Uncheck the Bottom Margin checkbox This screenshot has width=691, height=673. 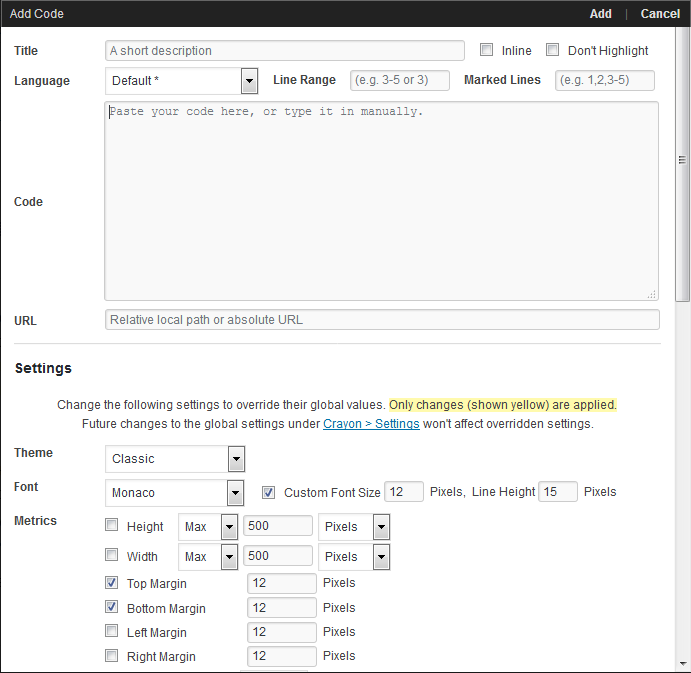pos(111,607)
